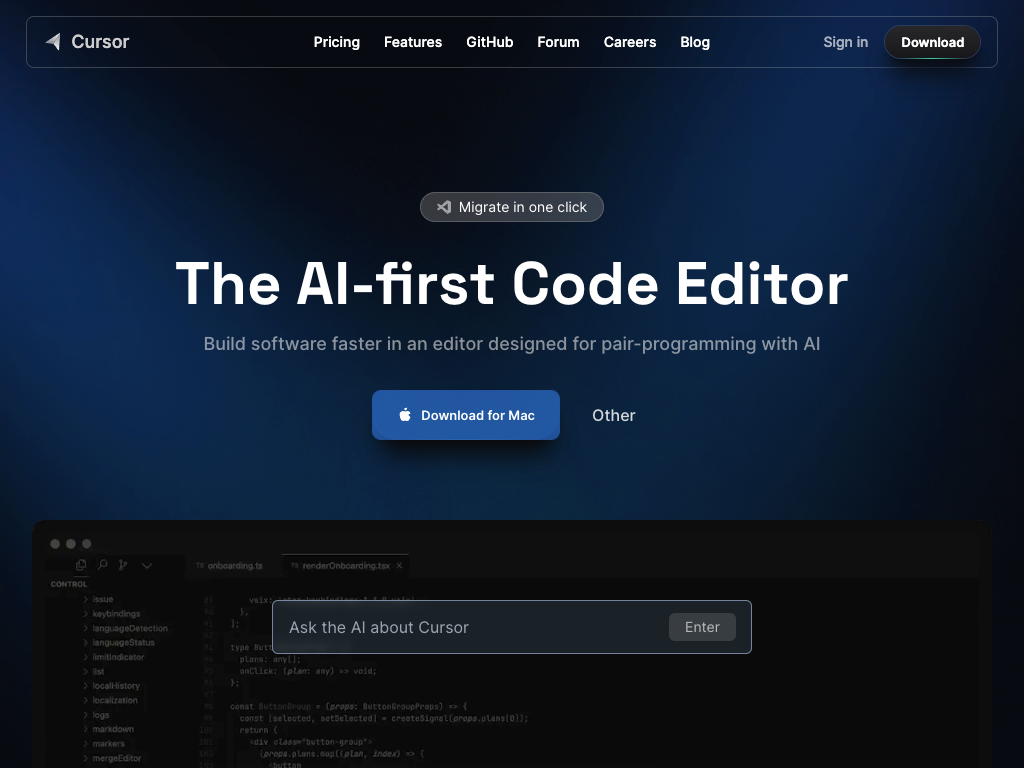Visit the GitHub link in navbar
This screenshot has height=768, width=1024.
click(x=489, y=42)
